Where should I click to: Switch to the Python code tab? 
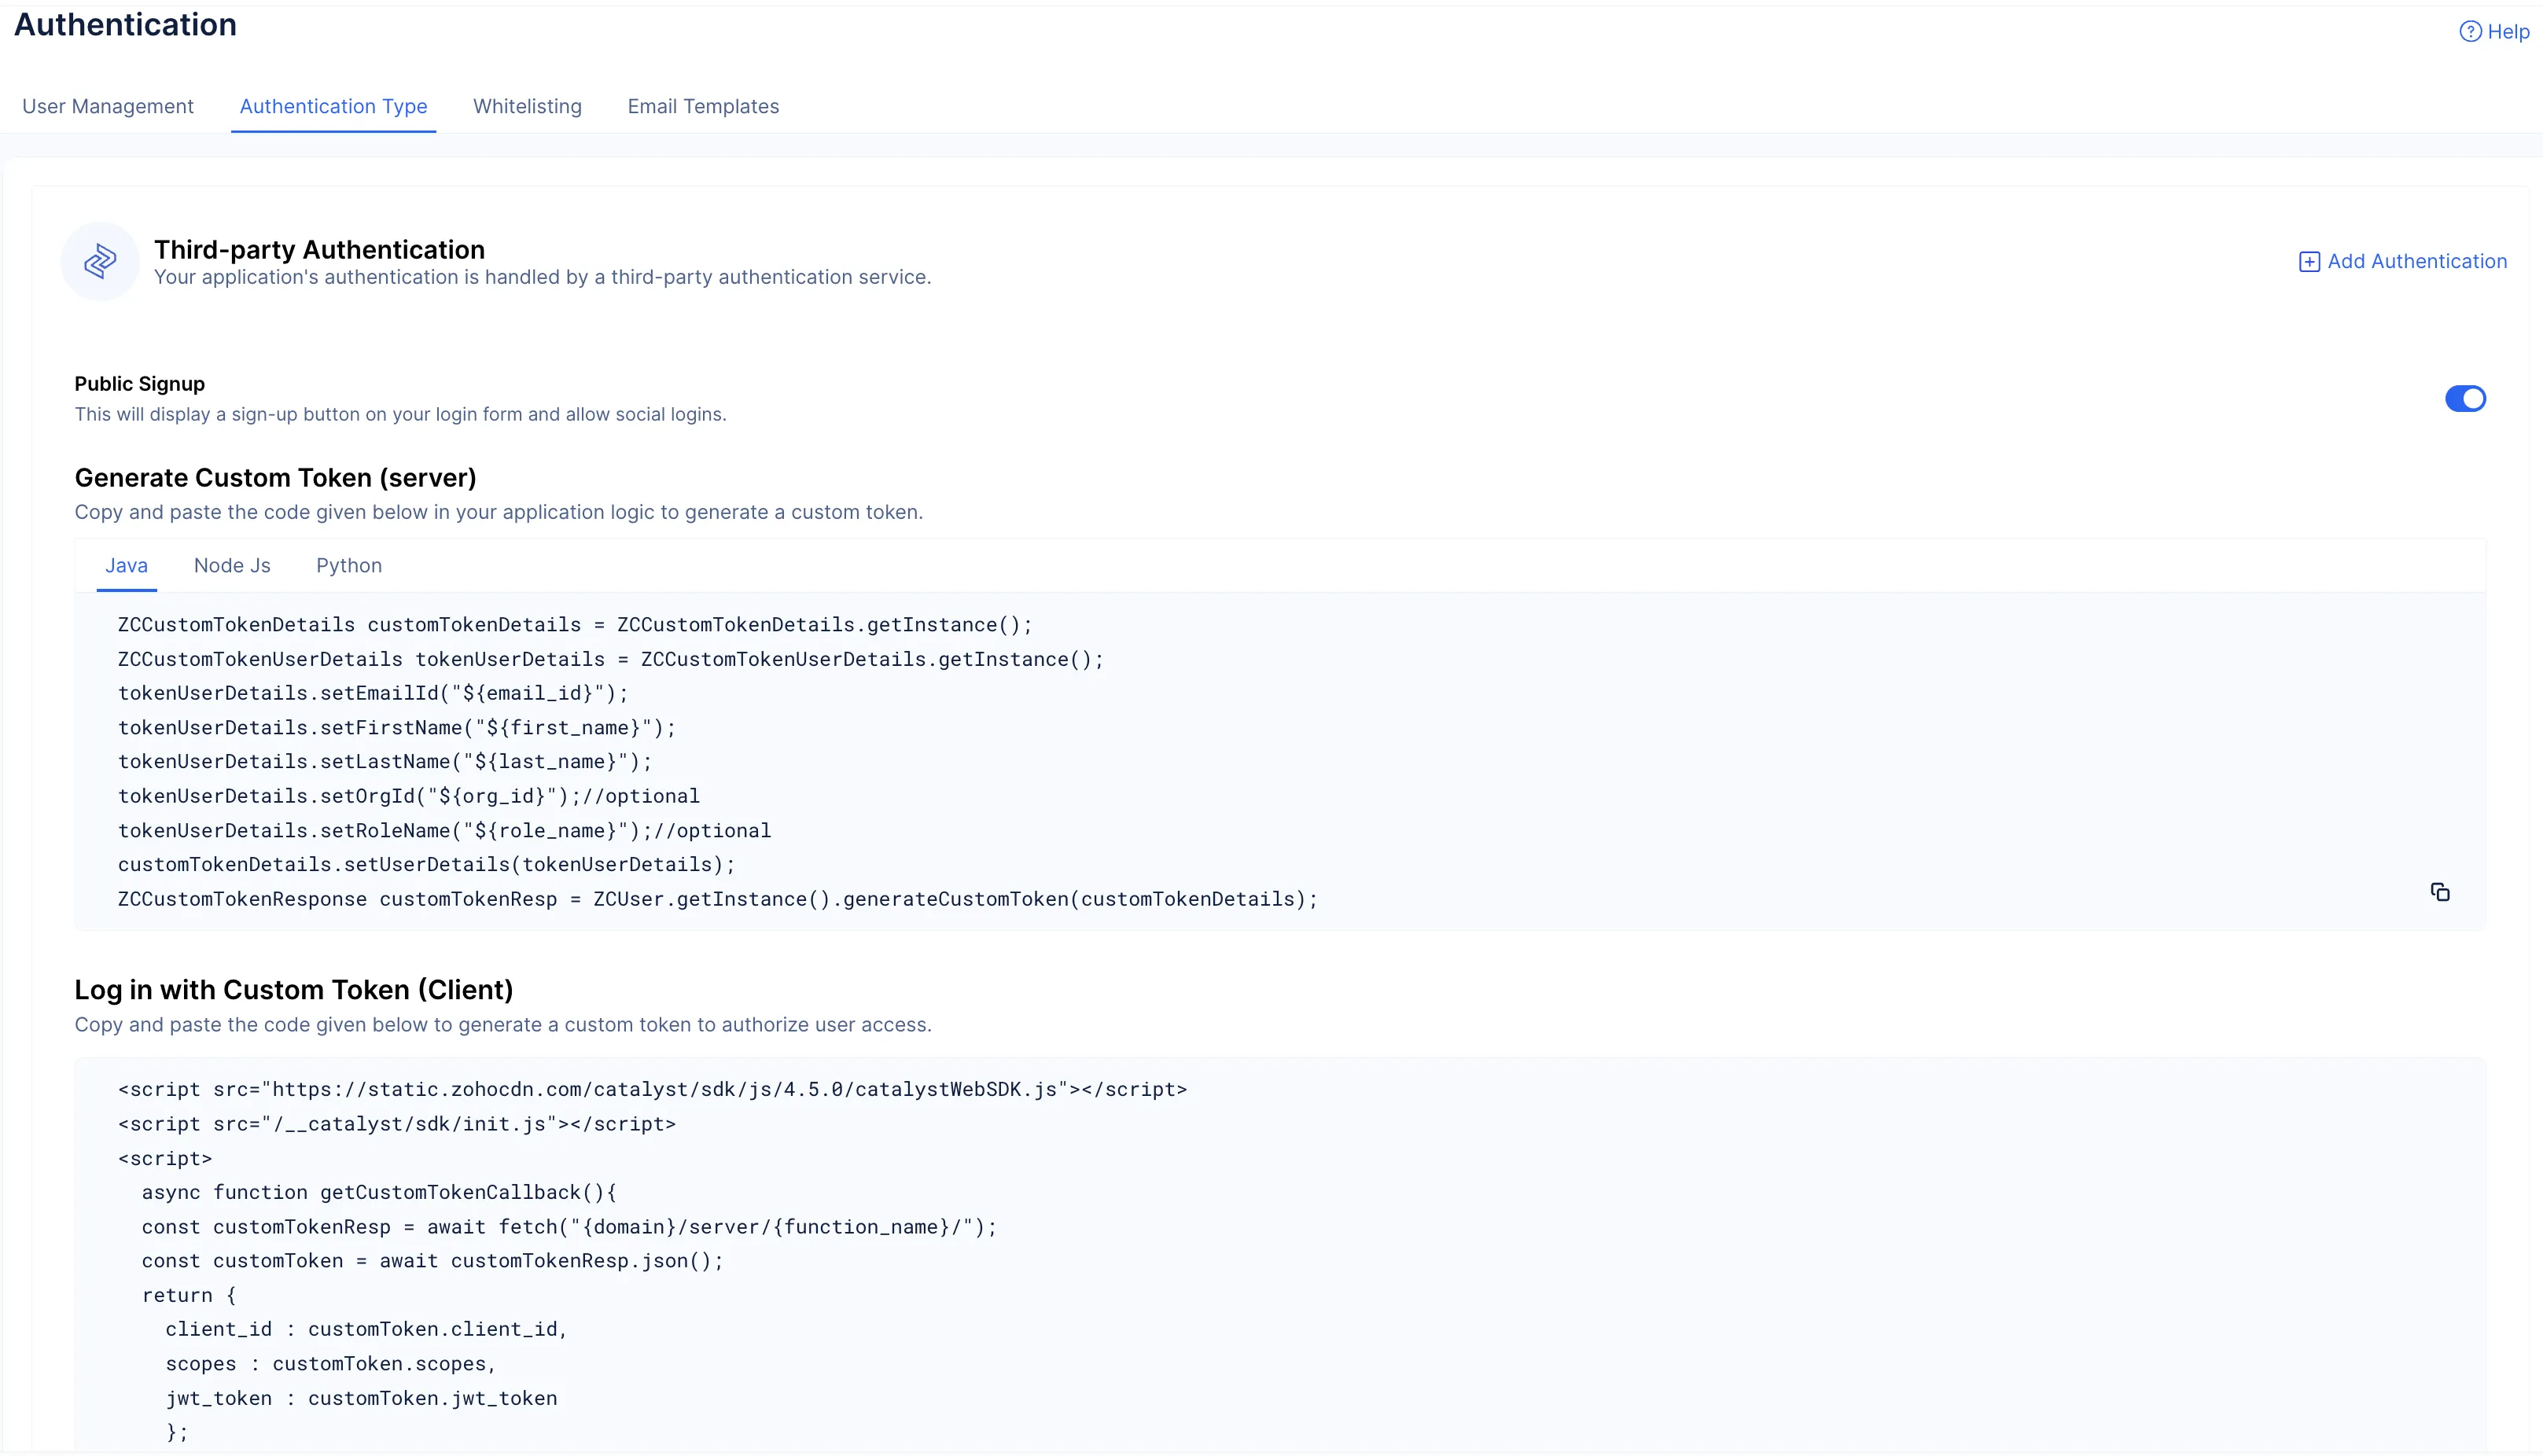349,566
